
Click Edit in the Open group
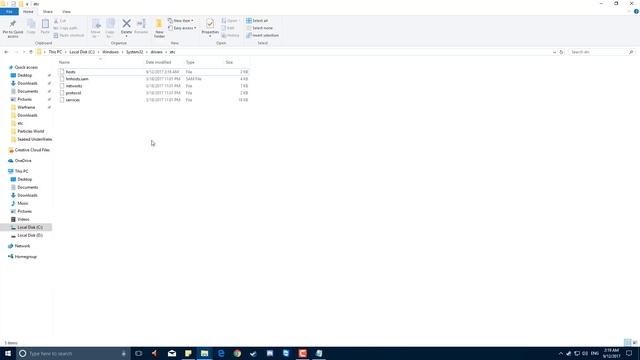tap(228, 28)
